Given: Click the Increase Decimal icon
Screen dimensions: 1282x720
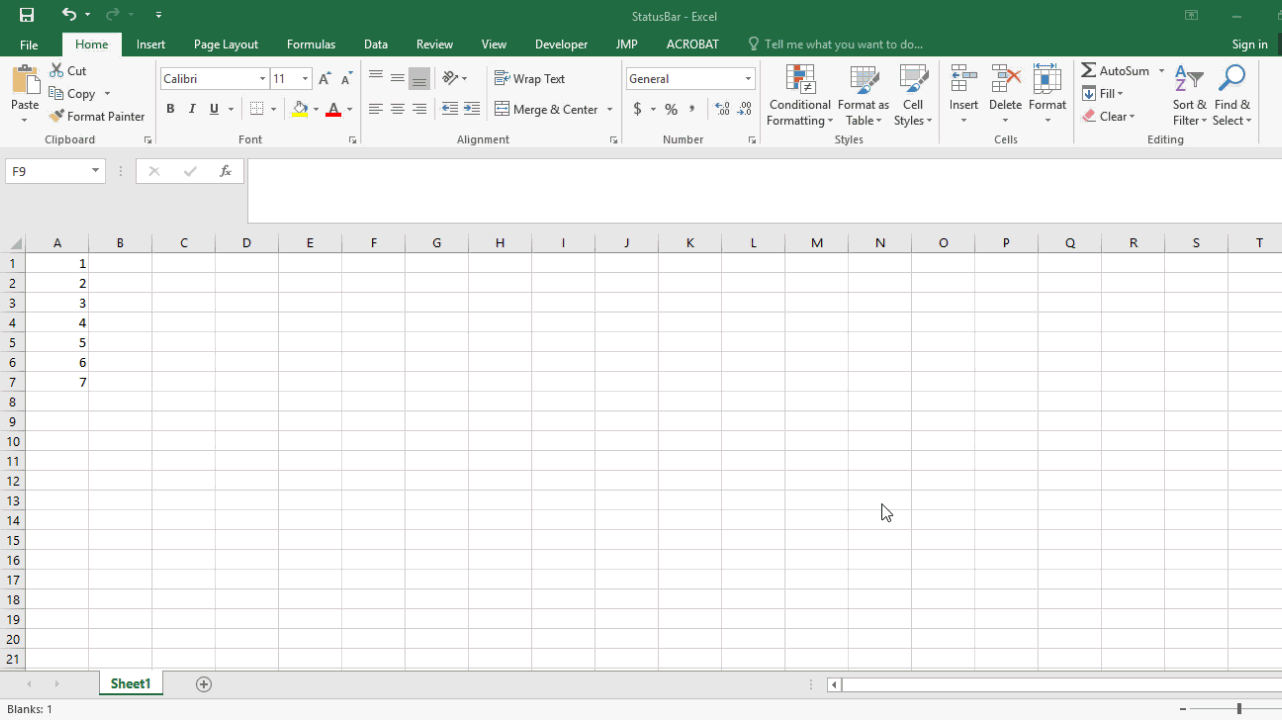Looking at the screenshot, I should point(723,109).
